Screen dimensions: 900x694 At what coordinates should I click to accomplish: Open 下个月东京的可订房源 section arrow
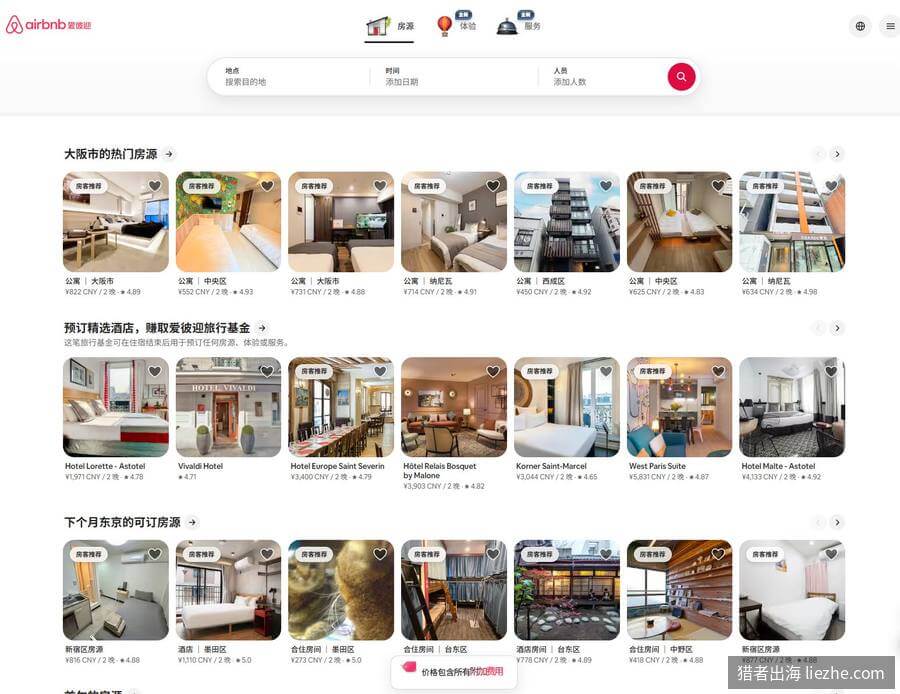(193, 522)
